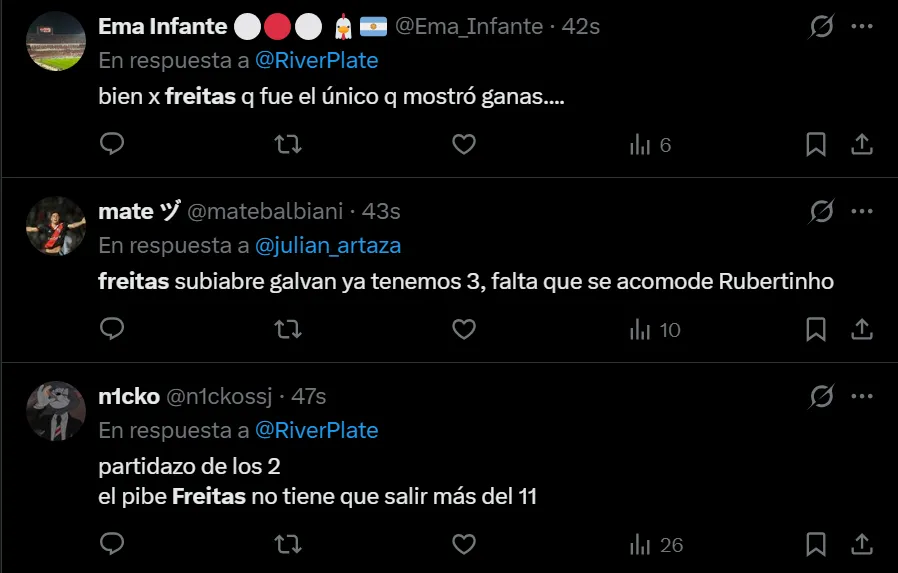Repost Ema Infante's tweet
898x573 pixels.
coord(288,145)
